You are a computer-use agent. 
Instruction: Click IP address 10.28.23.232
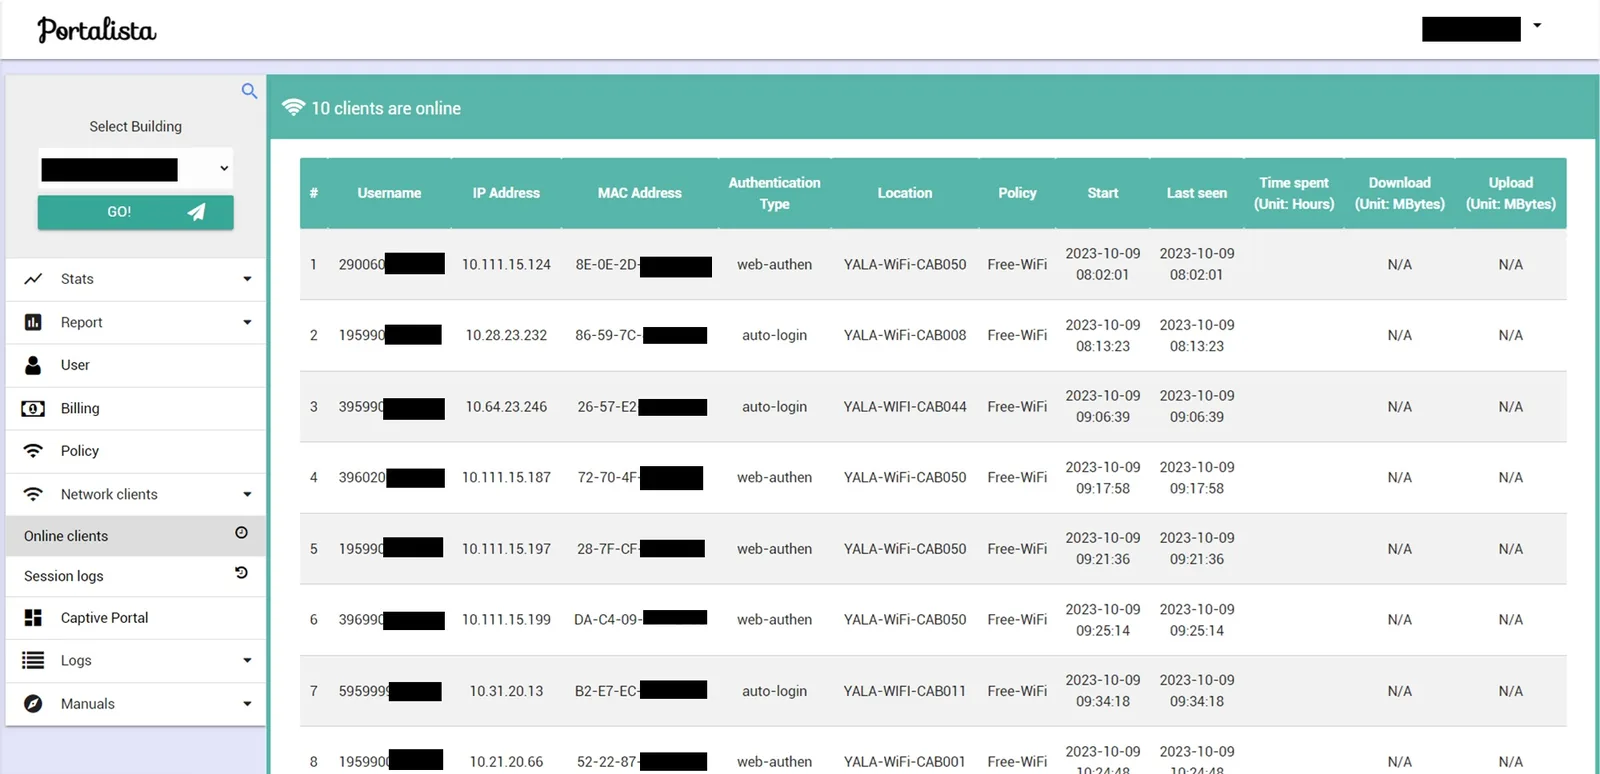[x=506, y=335]
